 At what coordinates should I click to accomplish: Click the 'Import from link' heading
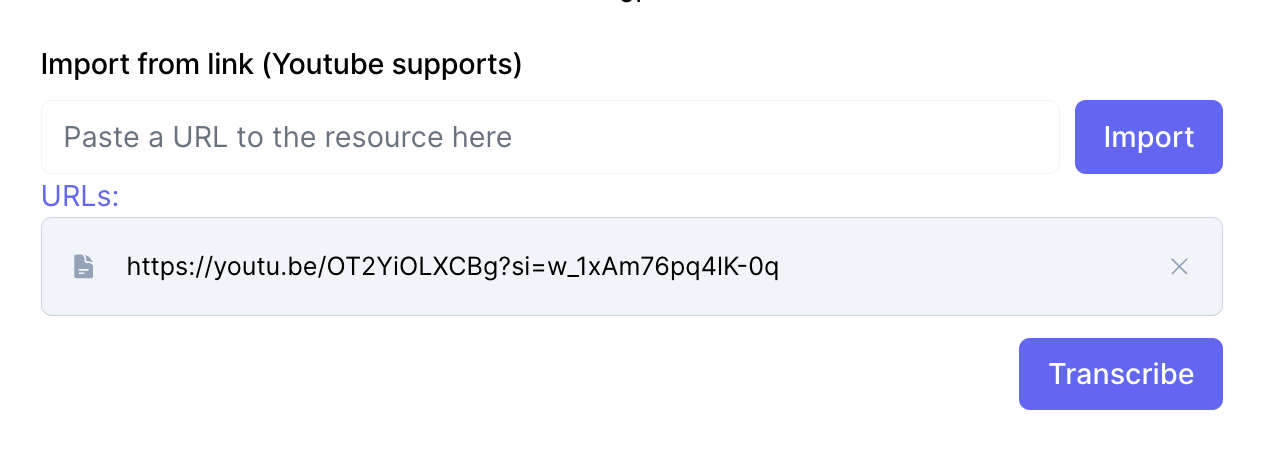click(x=281, y=65)
